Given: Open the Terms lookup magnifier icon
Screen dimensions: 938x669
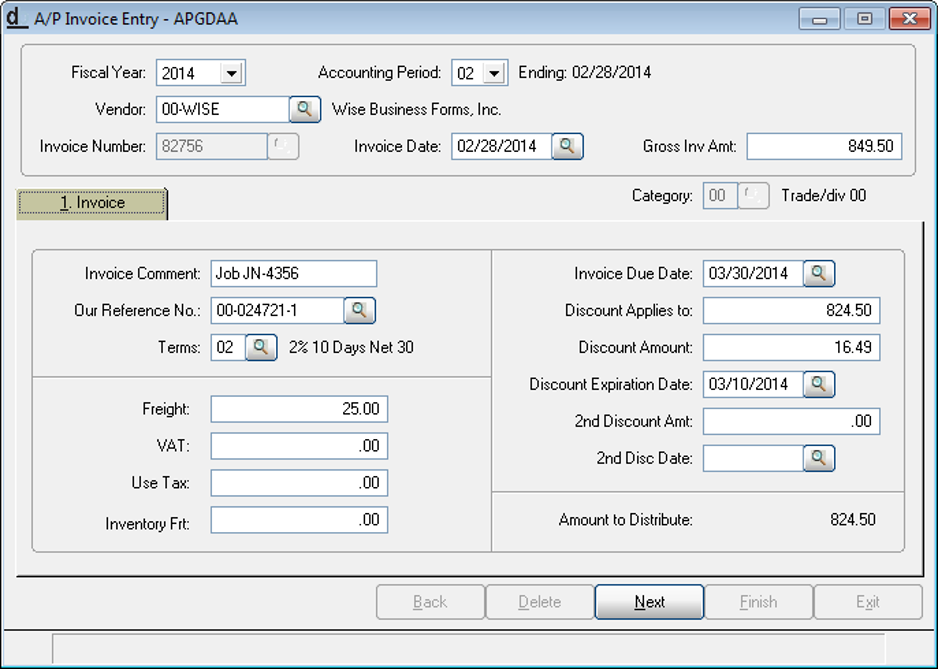Looking at the screenshot, I should click(261, 348).
